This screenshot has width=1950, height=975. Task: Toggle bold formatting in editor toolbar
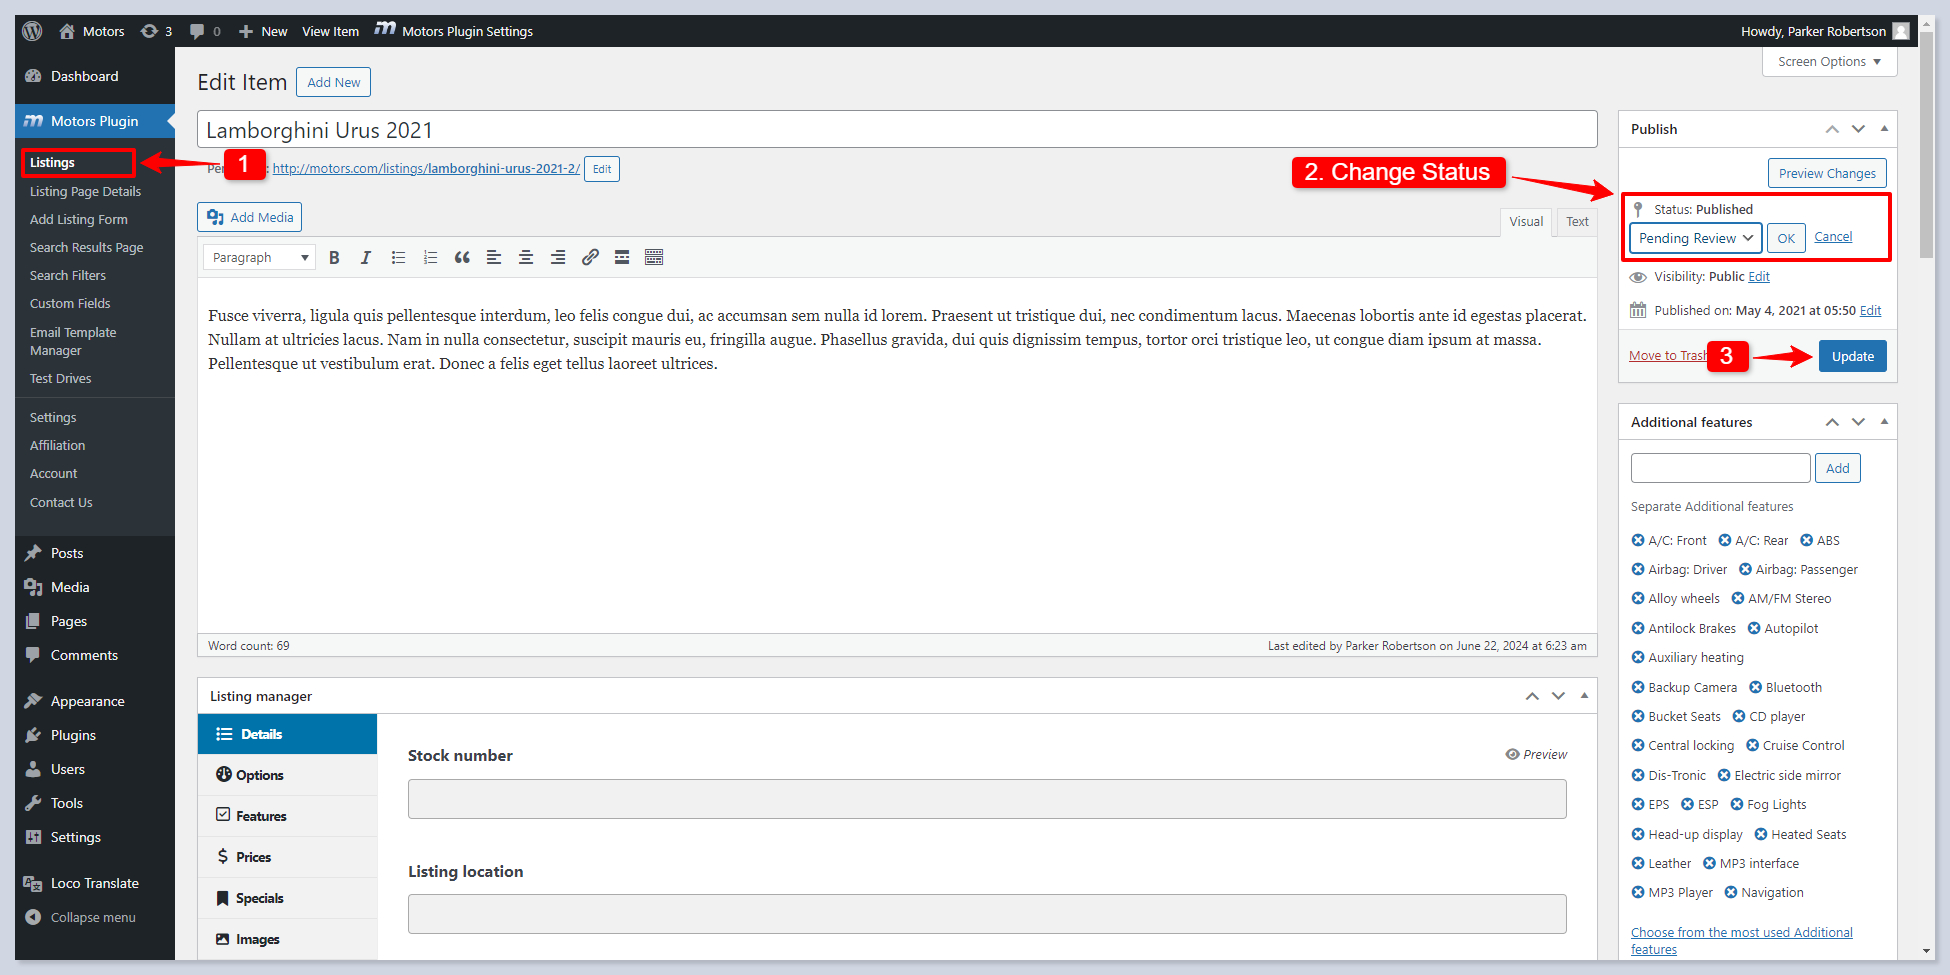pyautogui.click(x=334, y=258)
